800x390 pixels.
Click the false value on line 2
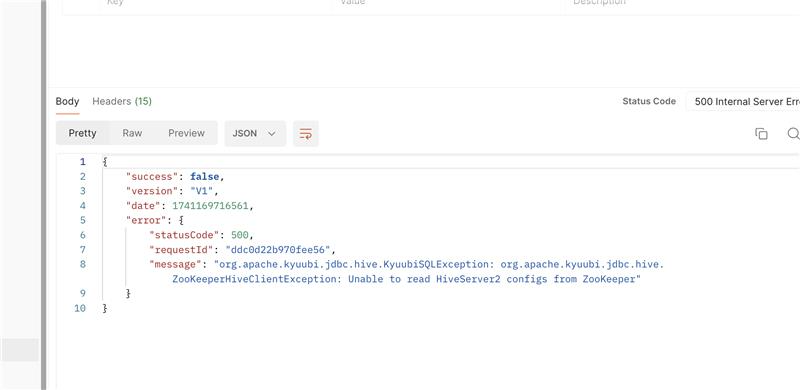[205, 177]
